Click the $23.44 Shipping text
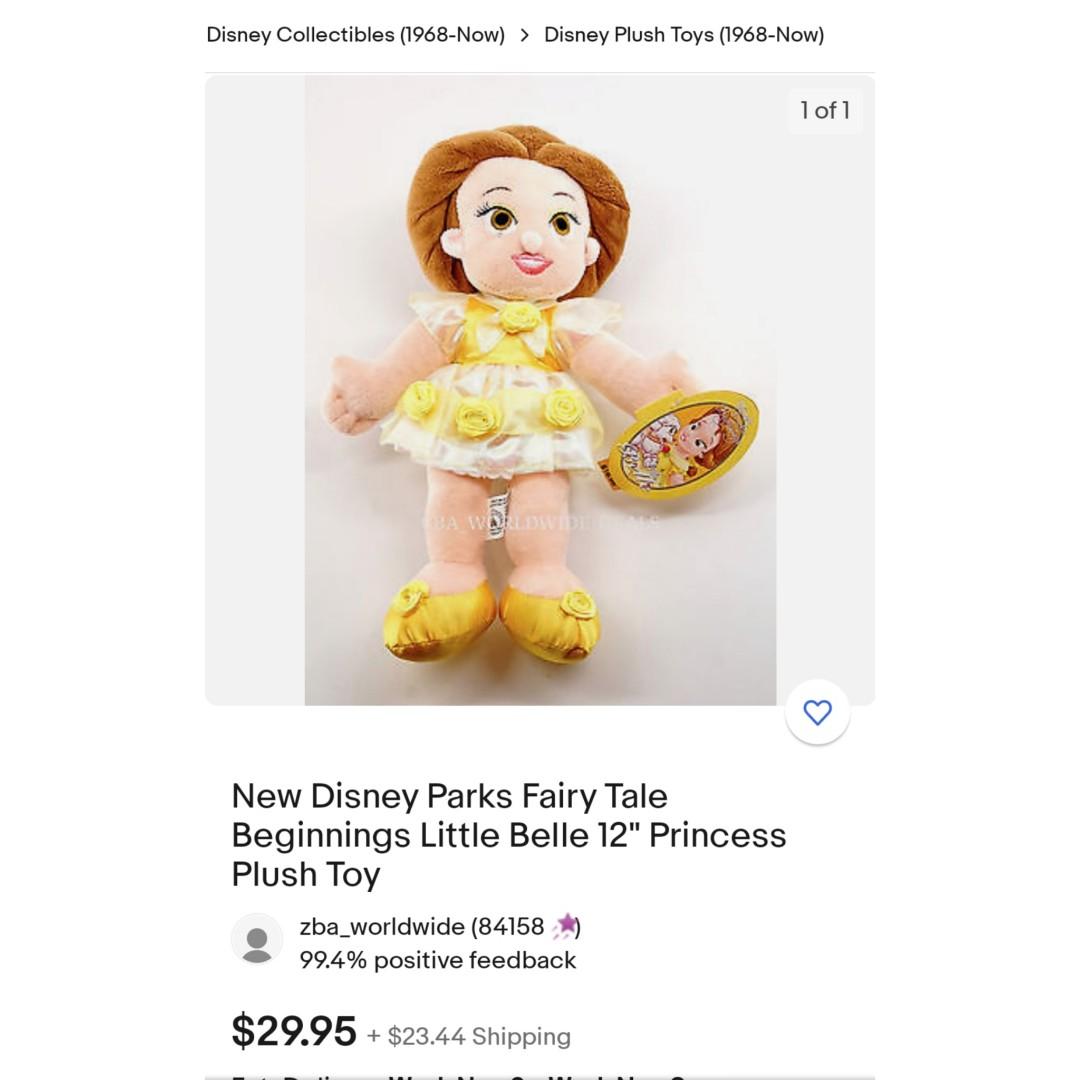This screenshot has width=1080, height=1080. (x=468, y=1037)
